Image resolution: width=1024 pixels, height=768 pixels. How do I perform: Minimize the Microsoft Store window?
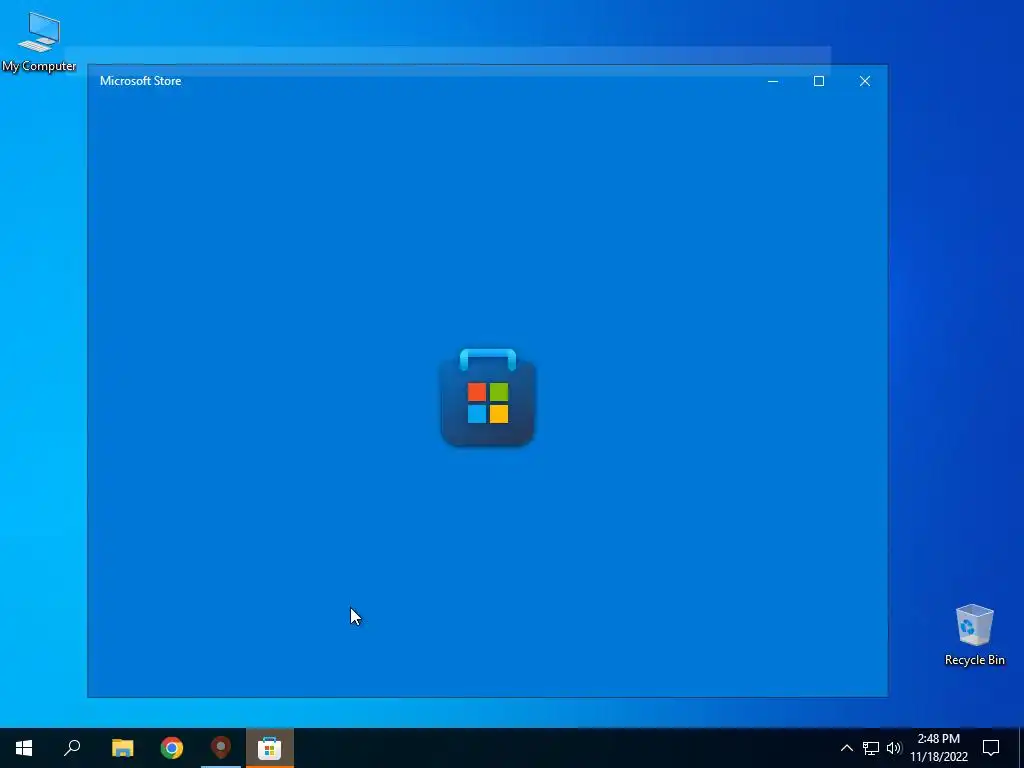pos(773,81)
